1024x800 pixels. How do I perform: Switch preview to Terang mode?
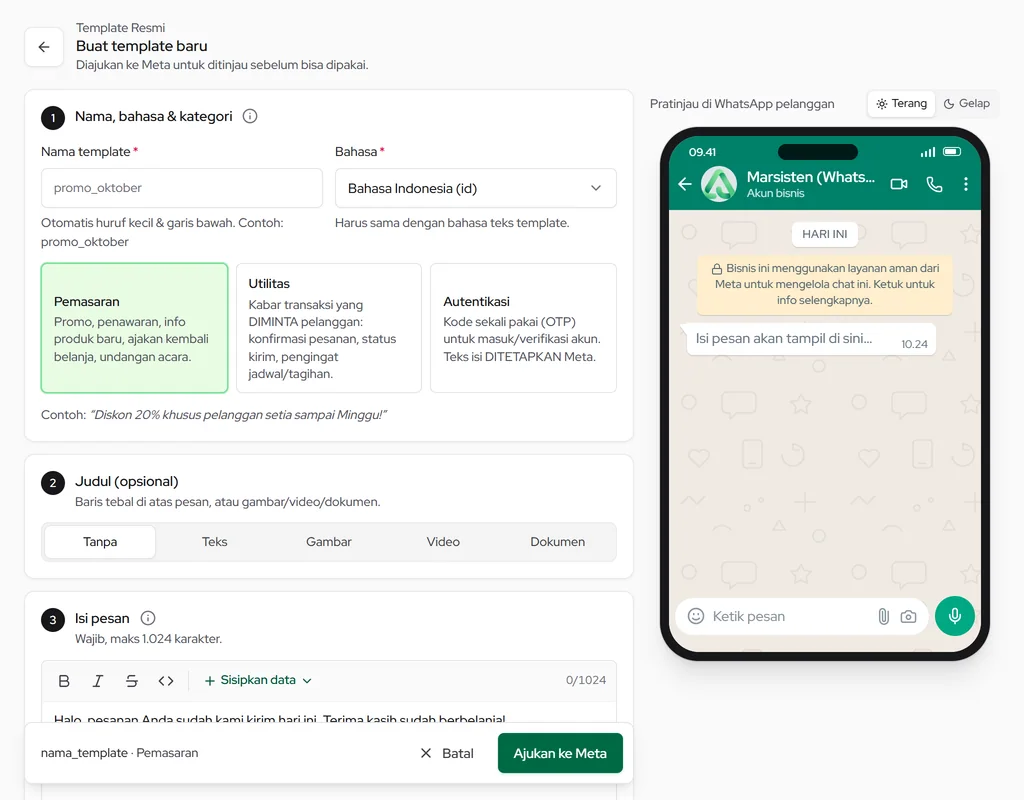tap(902, 103)
